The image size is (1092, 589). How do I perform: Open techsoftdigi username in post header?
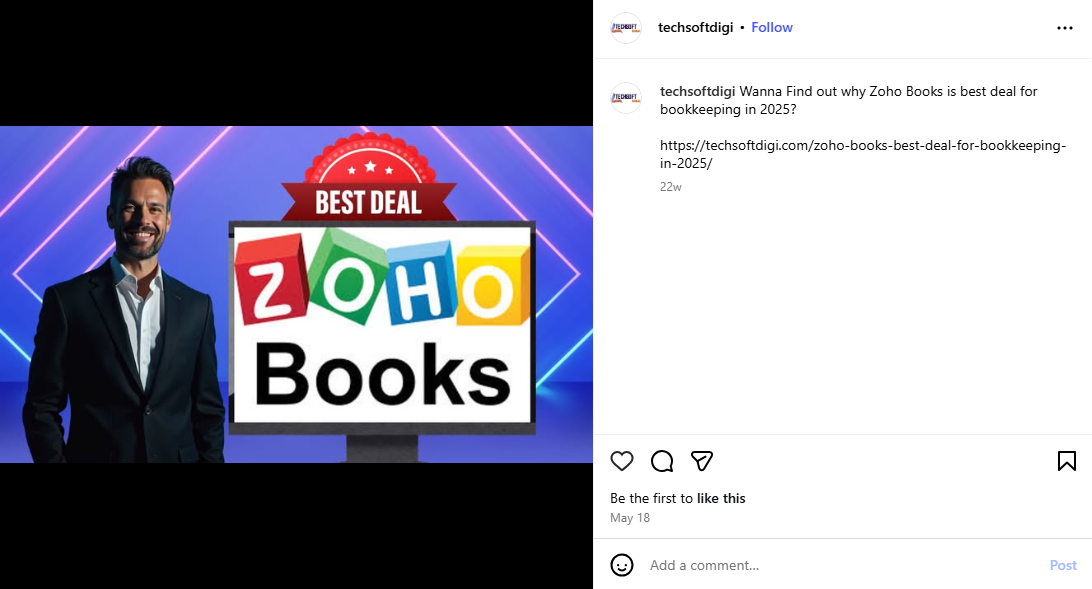[x=695, y=27]
